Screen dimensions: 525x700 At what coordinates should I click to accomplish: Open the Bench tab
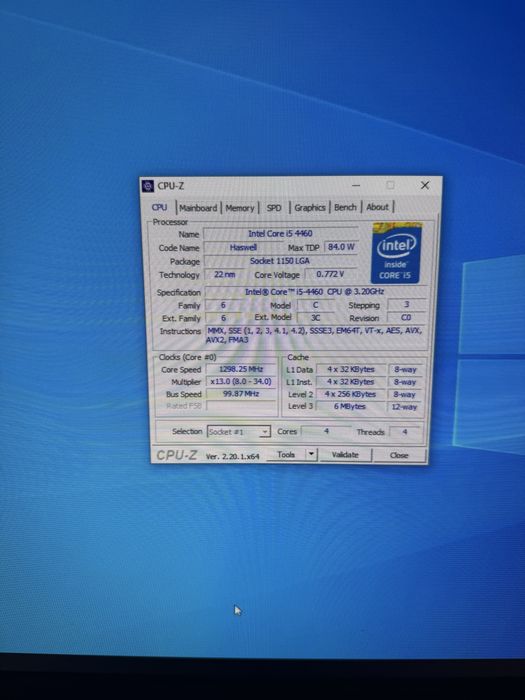[x=345, y=207]
